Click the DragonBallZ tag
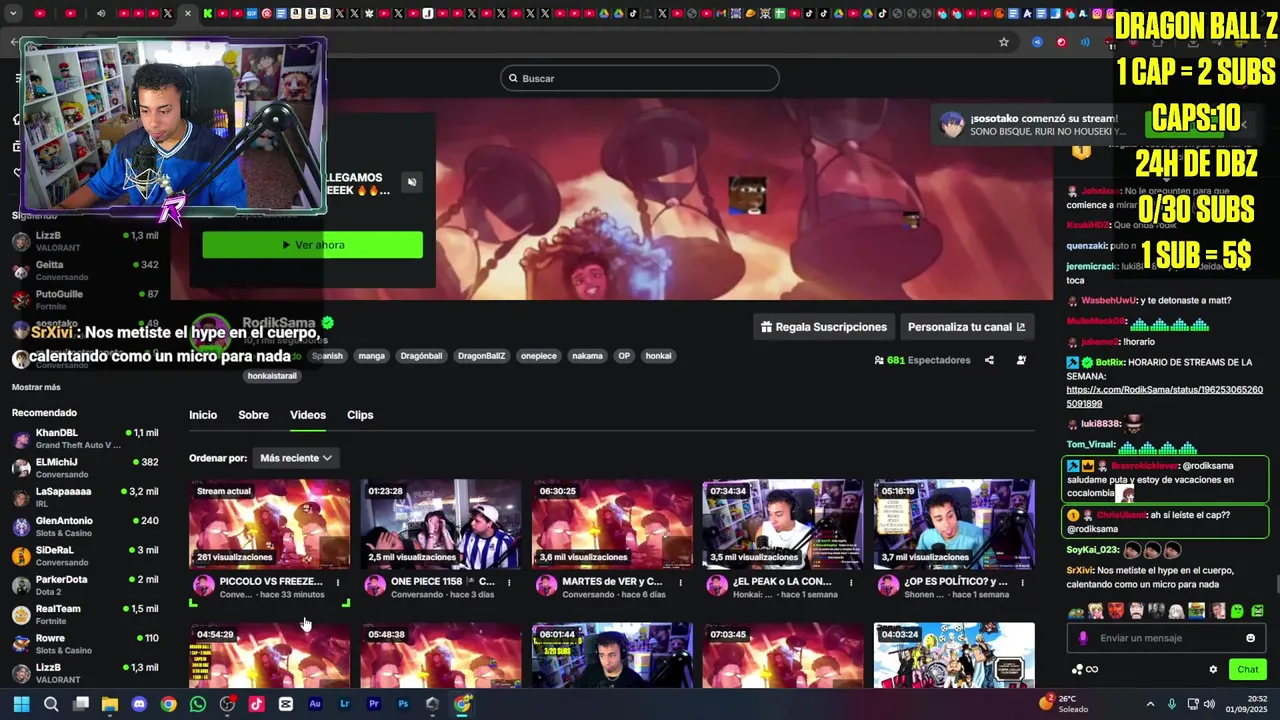 pyautogui.click(x=481, y=356)
